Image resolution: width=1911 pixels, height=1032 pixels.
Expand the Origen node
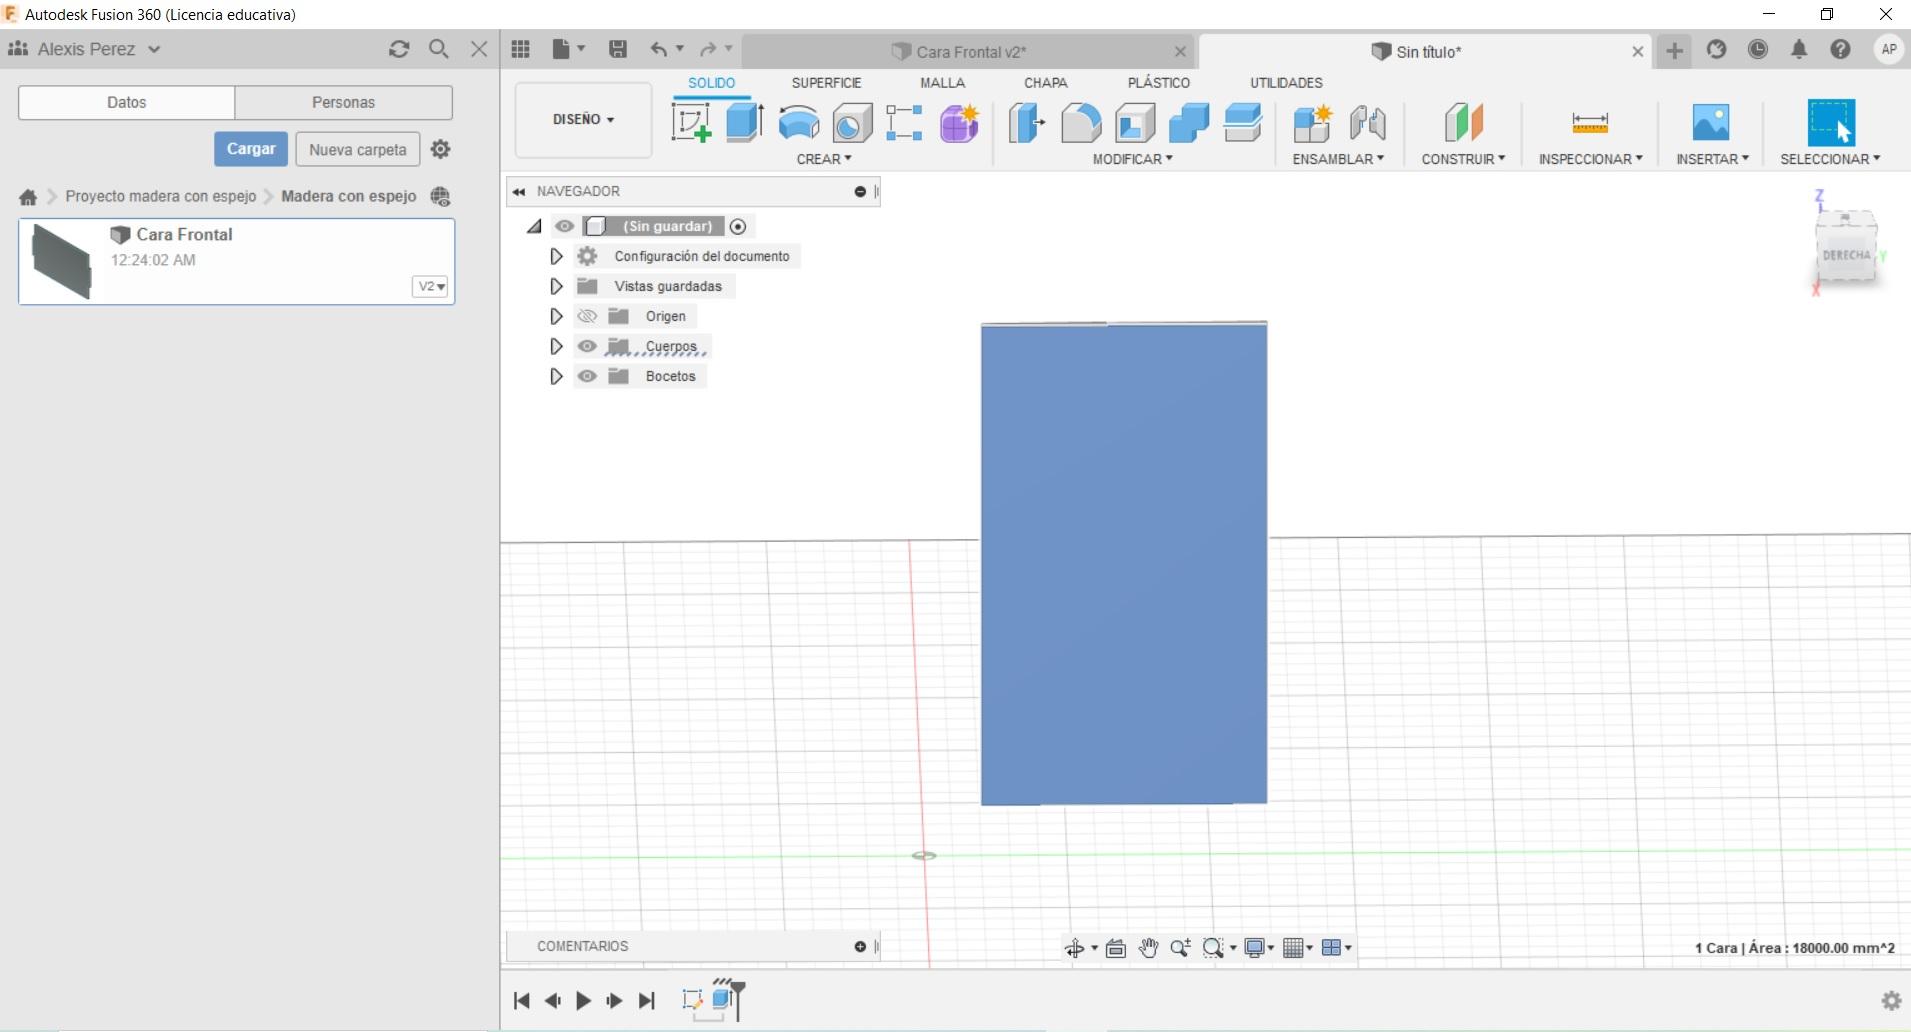(556, 316)
